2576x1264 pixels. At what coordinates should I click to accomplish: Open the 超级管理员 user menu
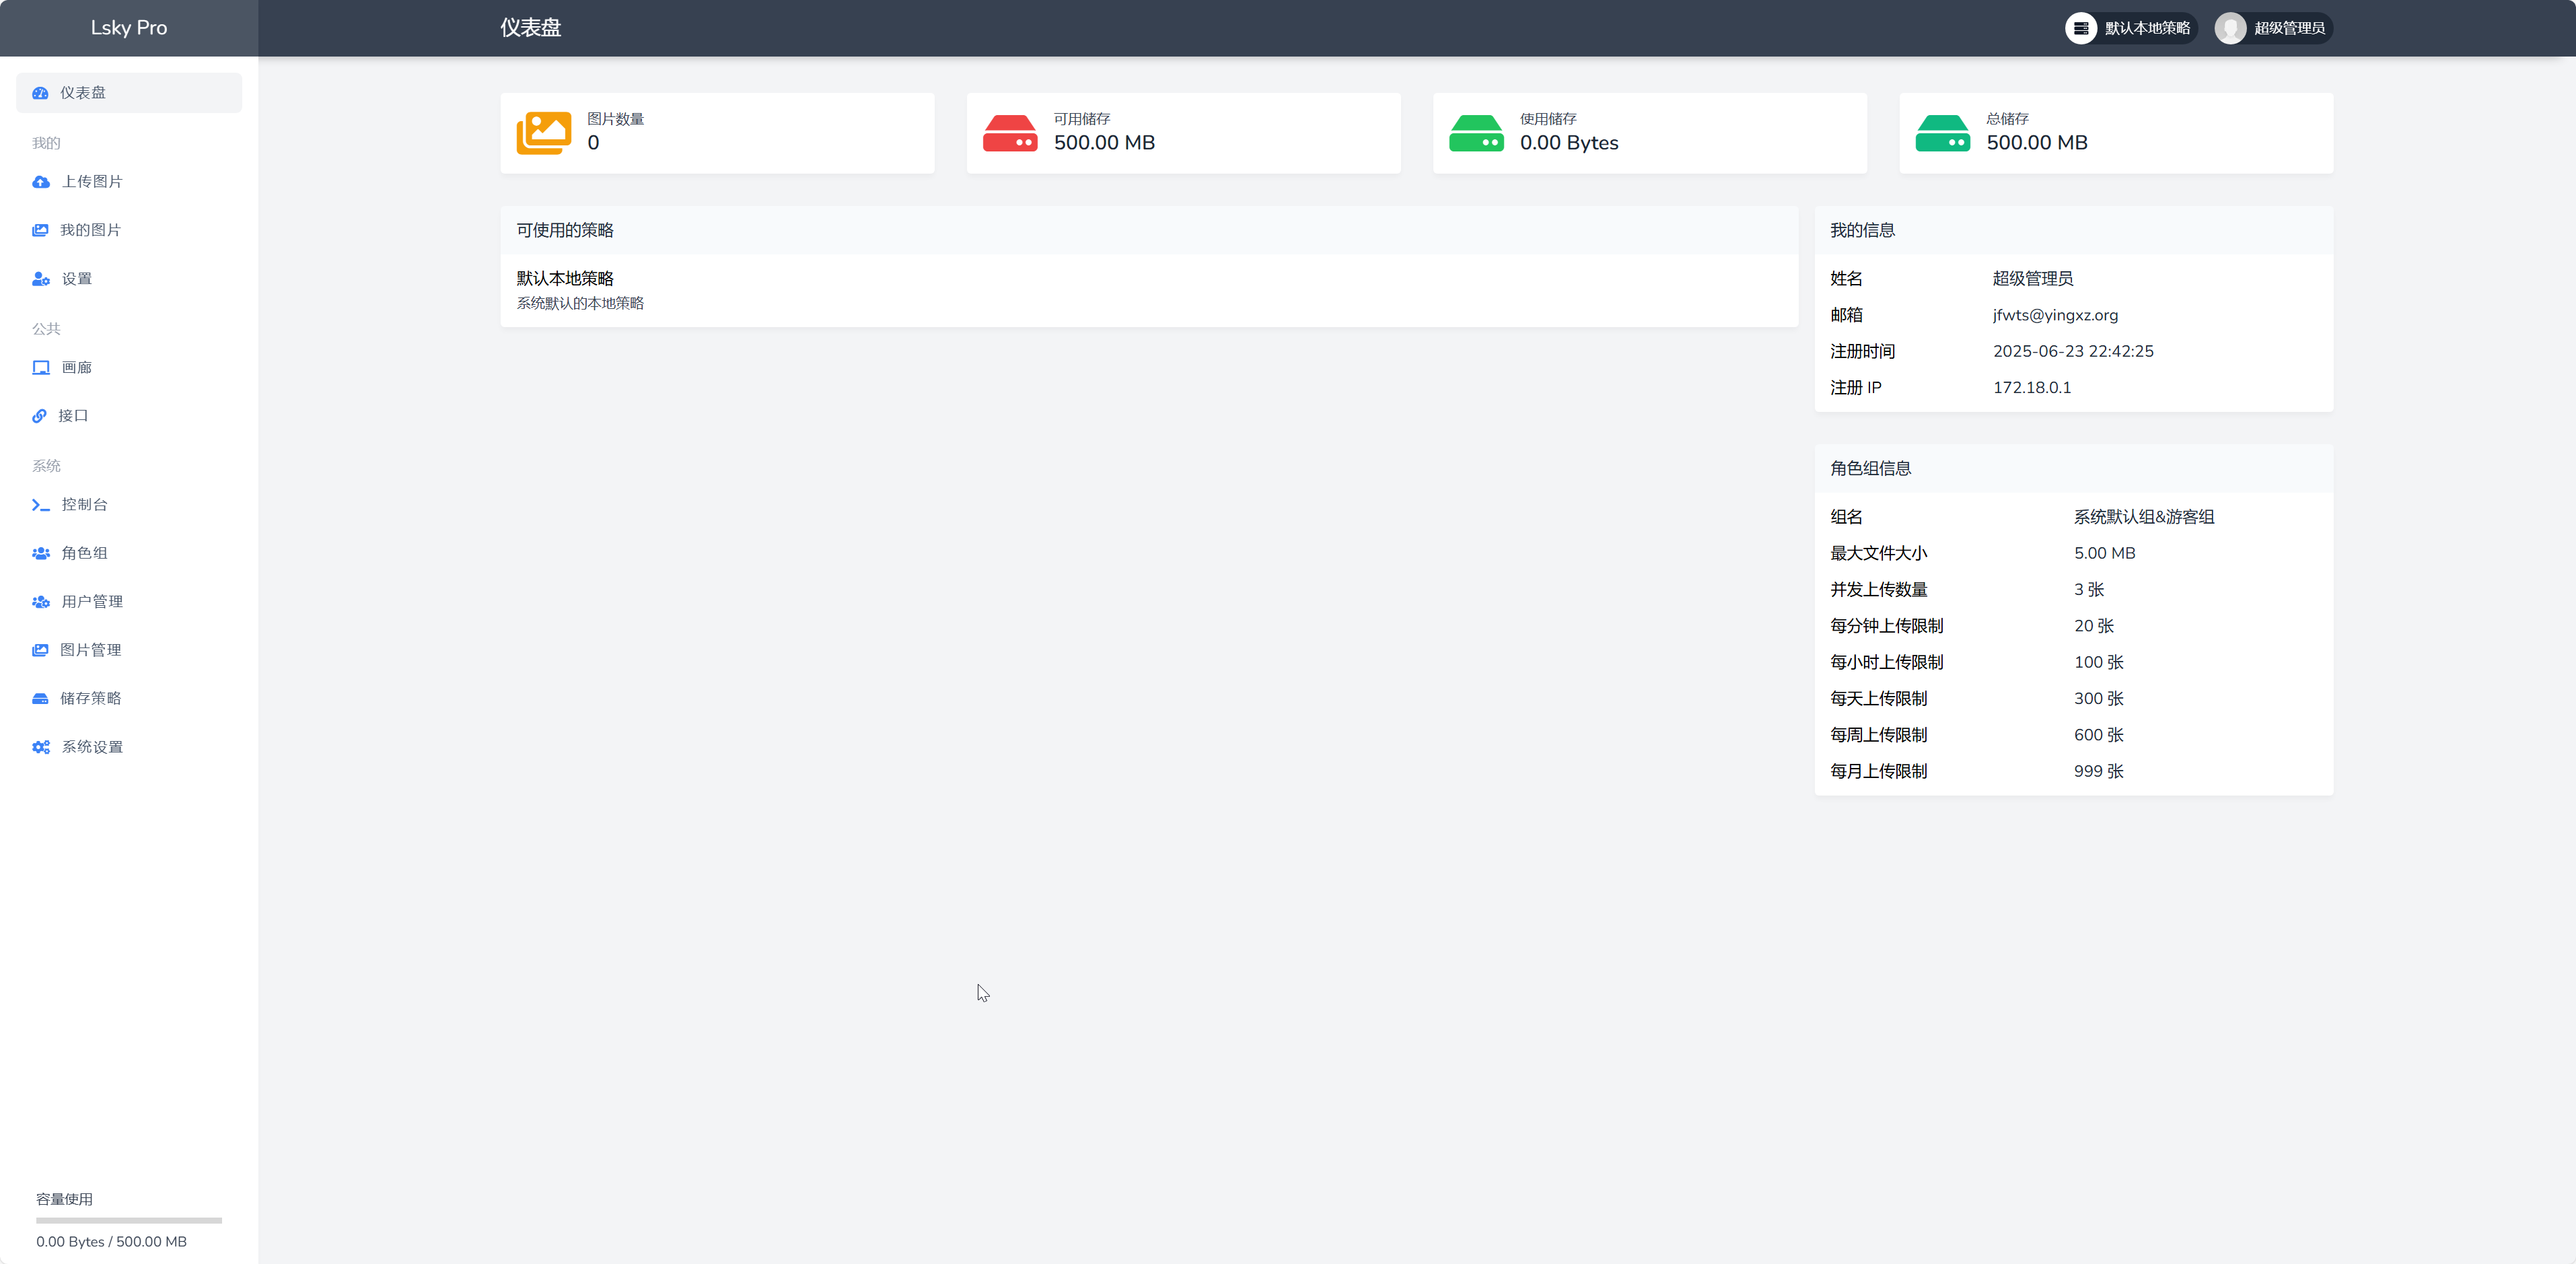[x=2273, y=28]
